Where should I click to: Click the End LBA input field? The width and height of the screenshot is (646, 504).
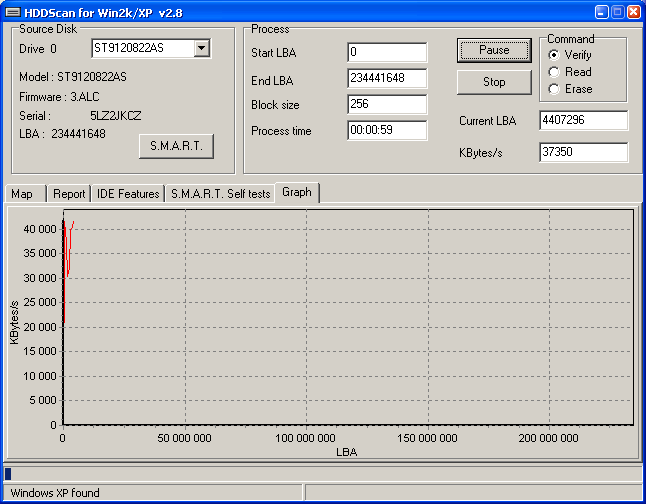click(387, 78)
